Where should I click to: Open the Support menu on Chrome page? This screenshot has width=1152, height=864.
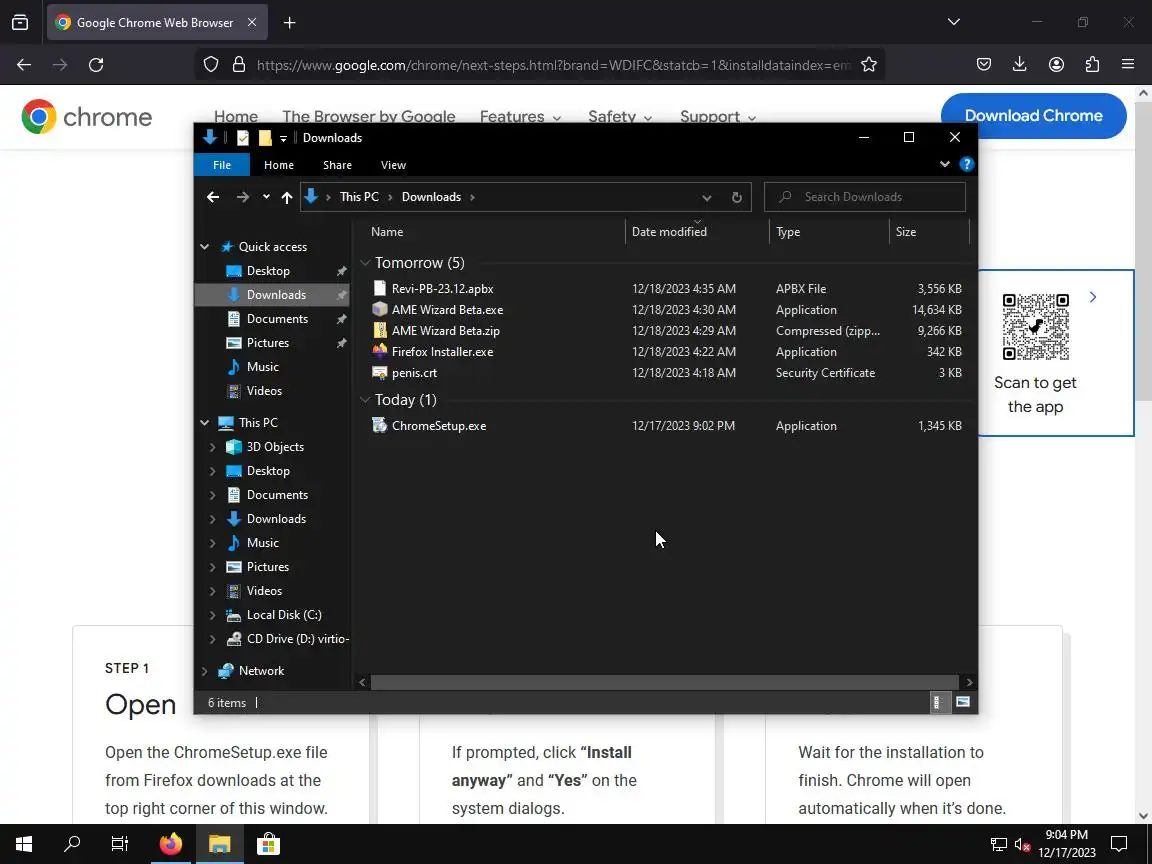tap(718, 115)
